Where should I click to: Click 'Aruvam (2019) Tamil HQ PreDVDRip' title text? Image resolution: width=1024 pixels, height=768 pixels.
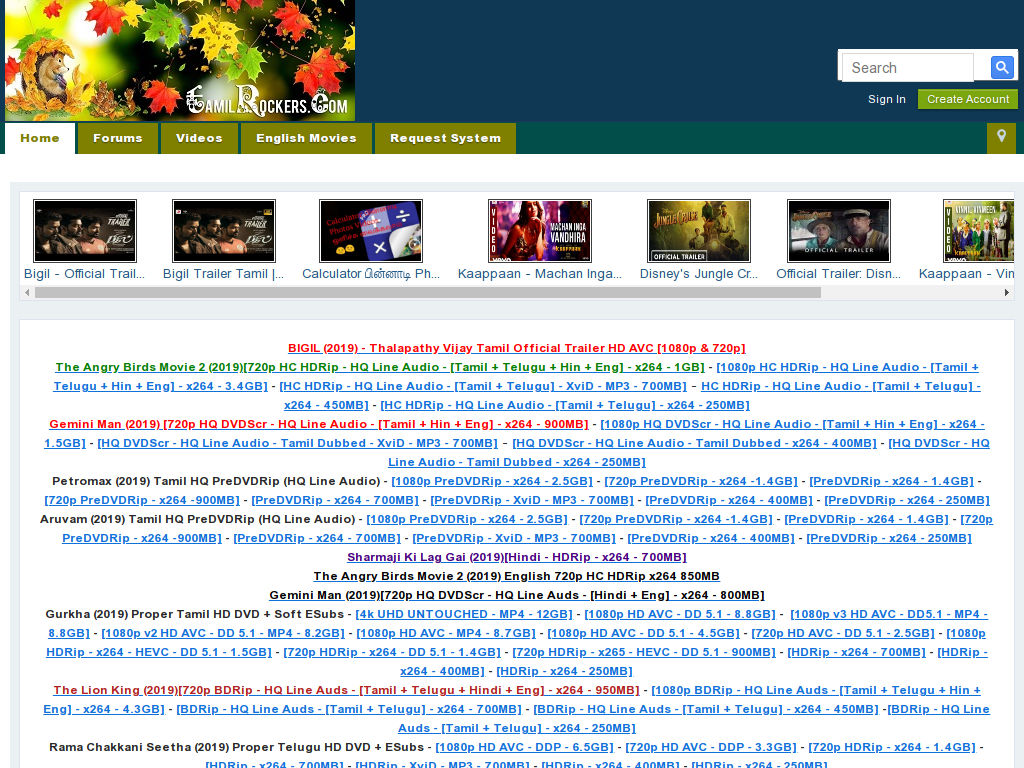pyautogui.click(x=197, y=519)
